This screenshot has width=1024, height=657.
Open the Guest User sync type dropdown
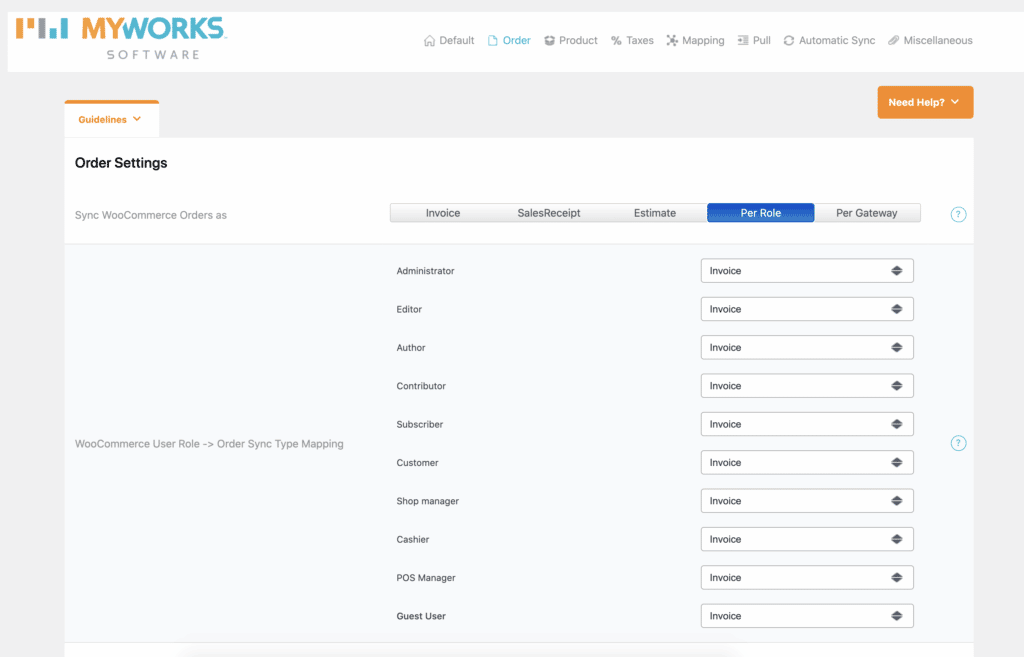point(806,615)
